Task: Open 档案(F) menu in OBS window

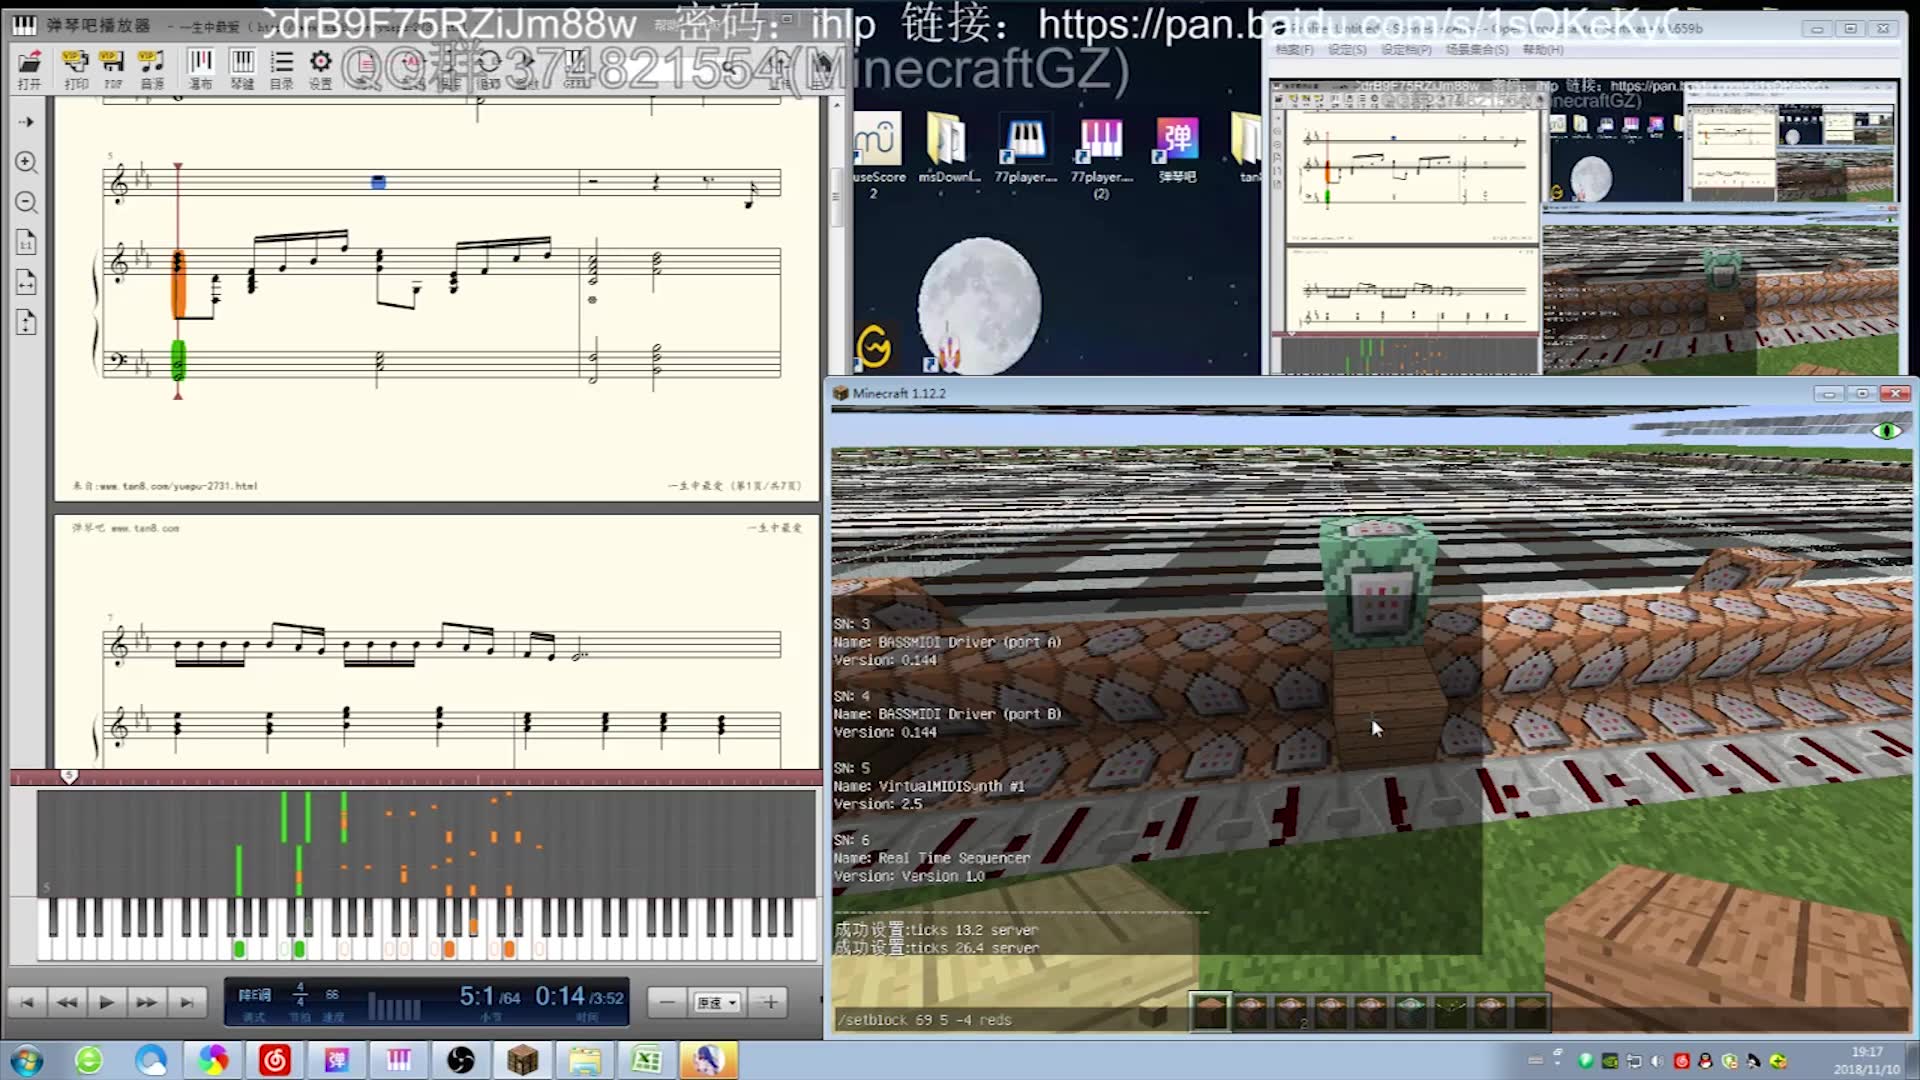Action: (1294, 49)
